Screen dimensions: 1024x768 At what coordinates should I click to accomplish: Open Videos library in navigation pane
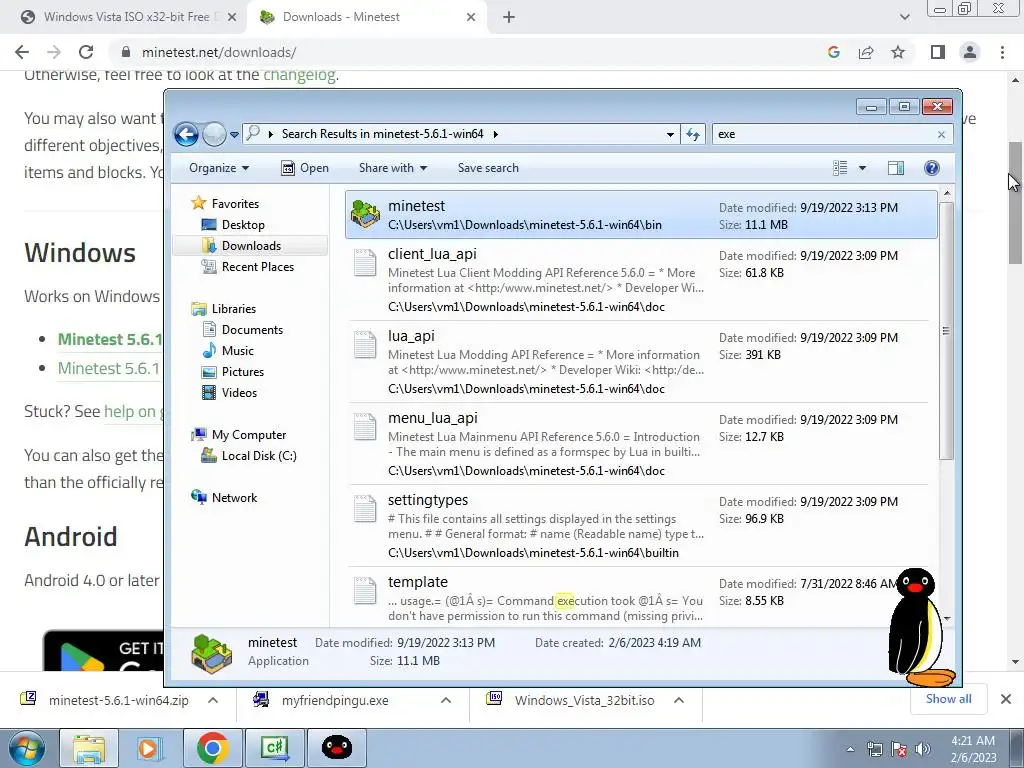(x=229, y=392)
